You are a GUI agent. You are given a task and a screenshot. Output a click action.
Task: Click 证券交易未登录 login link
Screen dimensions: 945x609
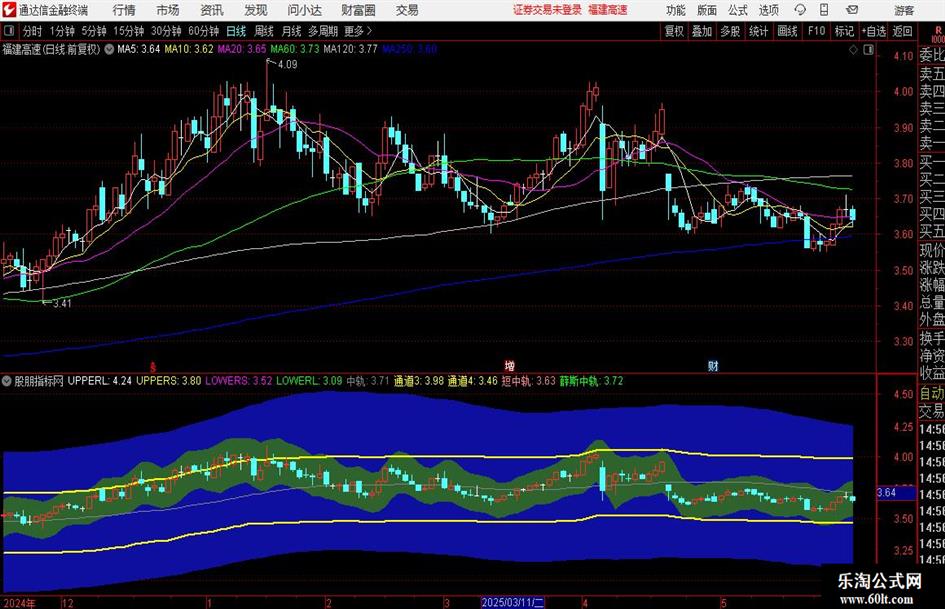pos(547,10)
